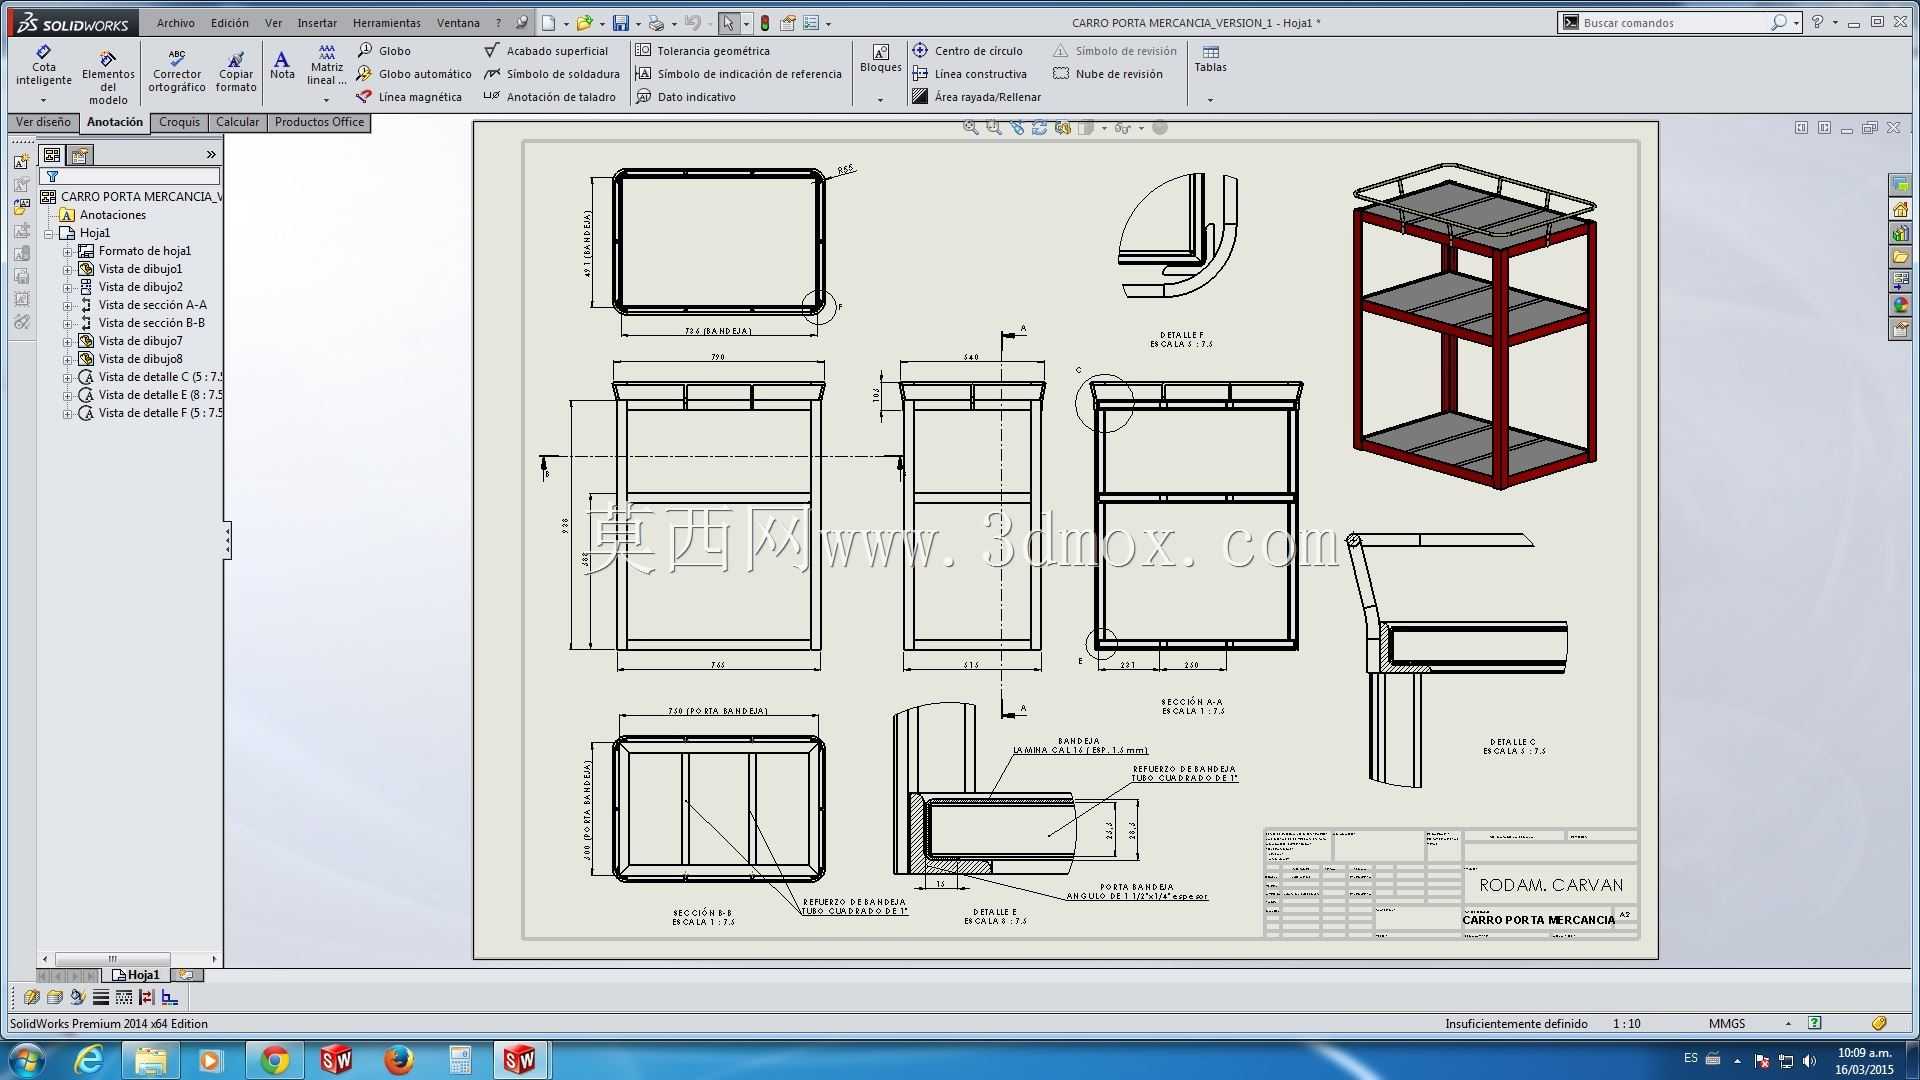The width and height of the screenshot is (1920, 1080).
Task: Click the filter funnel in the feature tree
Action: pyautogui.click(x=53, y=177)
